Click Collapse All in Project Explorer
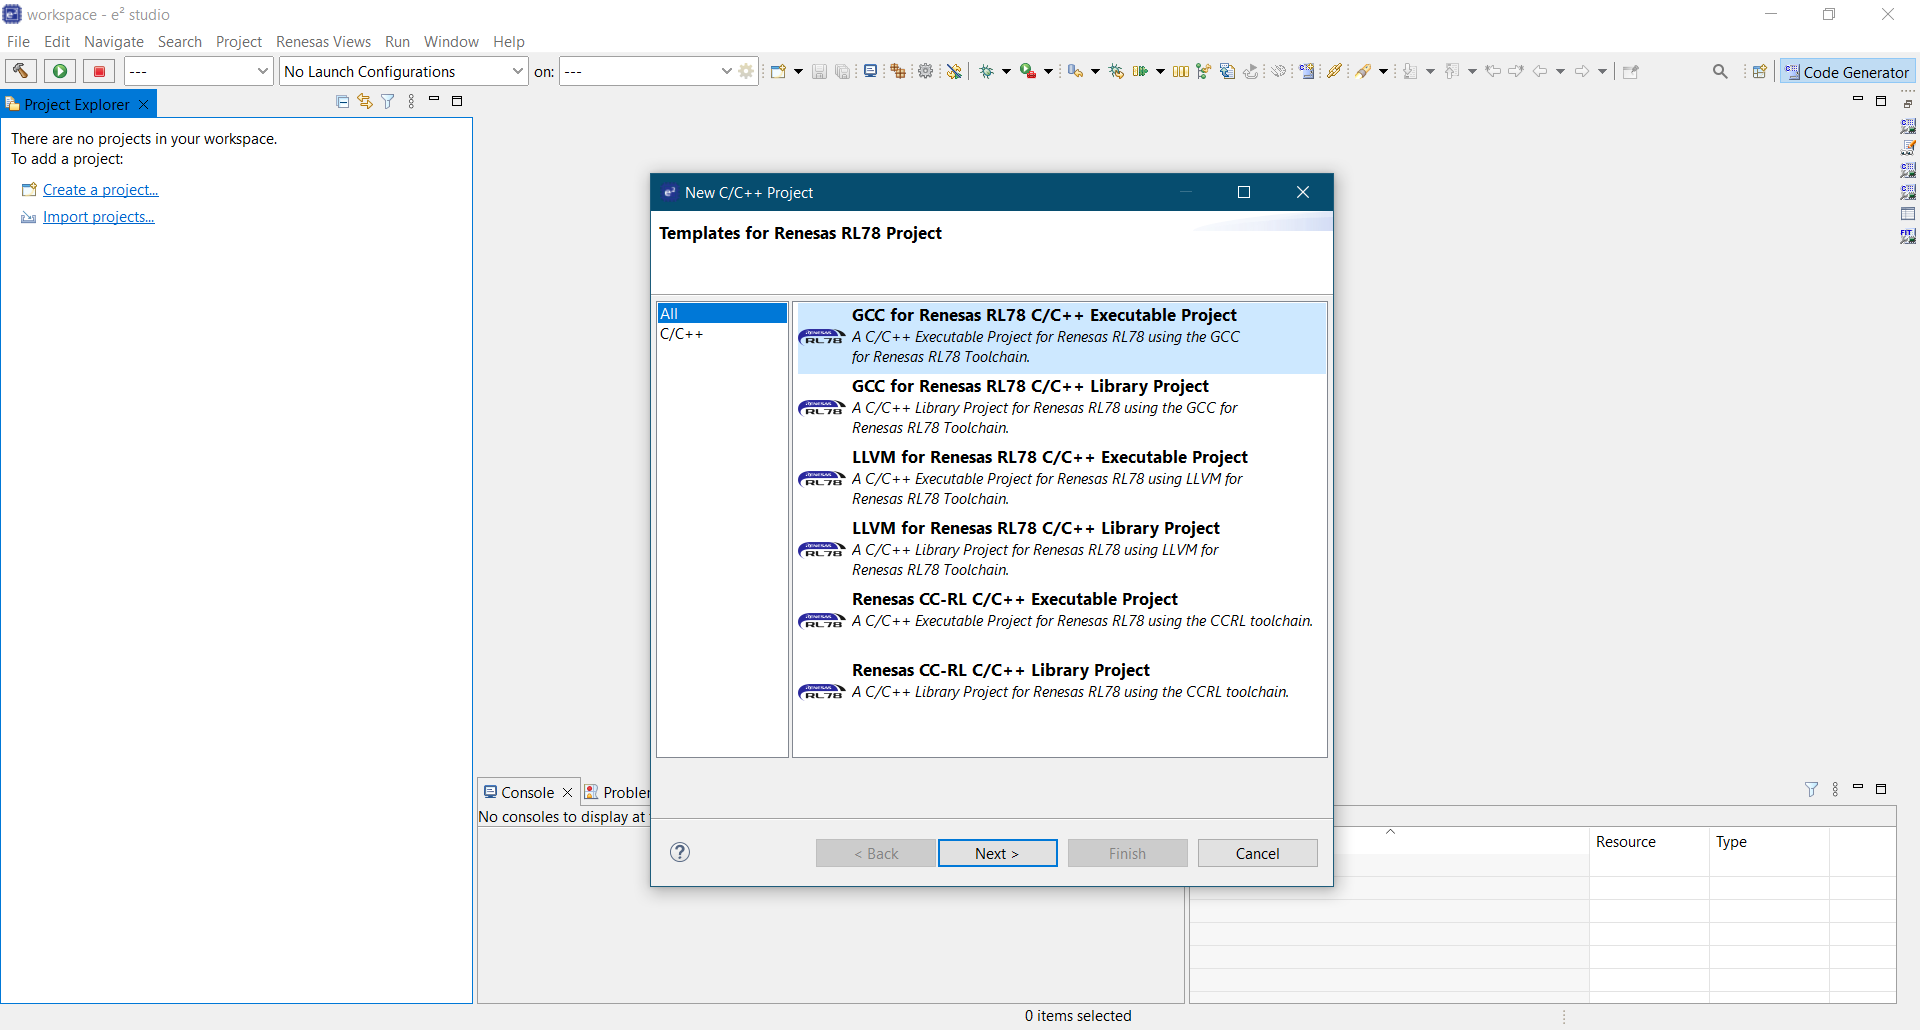 pos(342,102)
